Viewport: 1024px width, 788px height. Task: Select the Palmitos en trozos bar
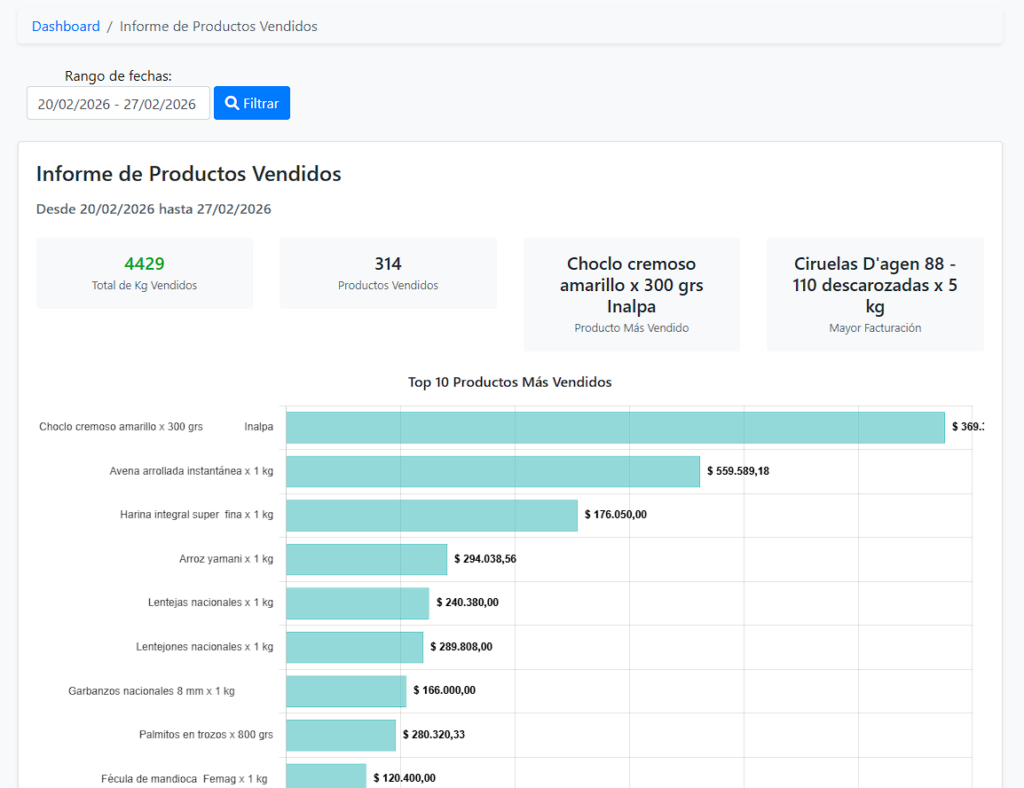341,735
